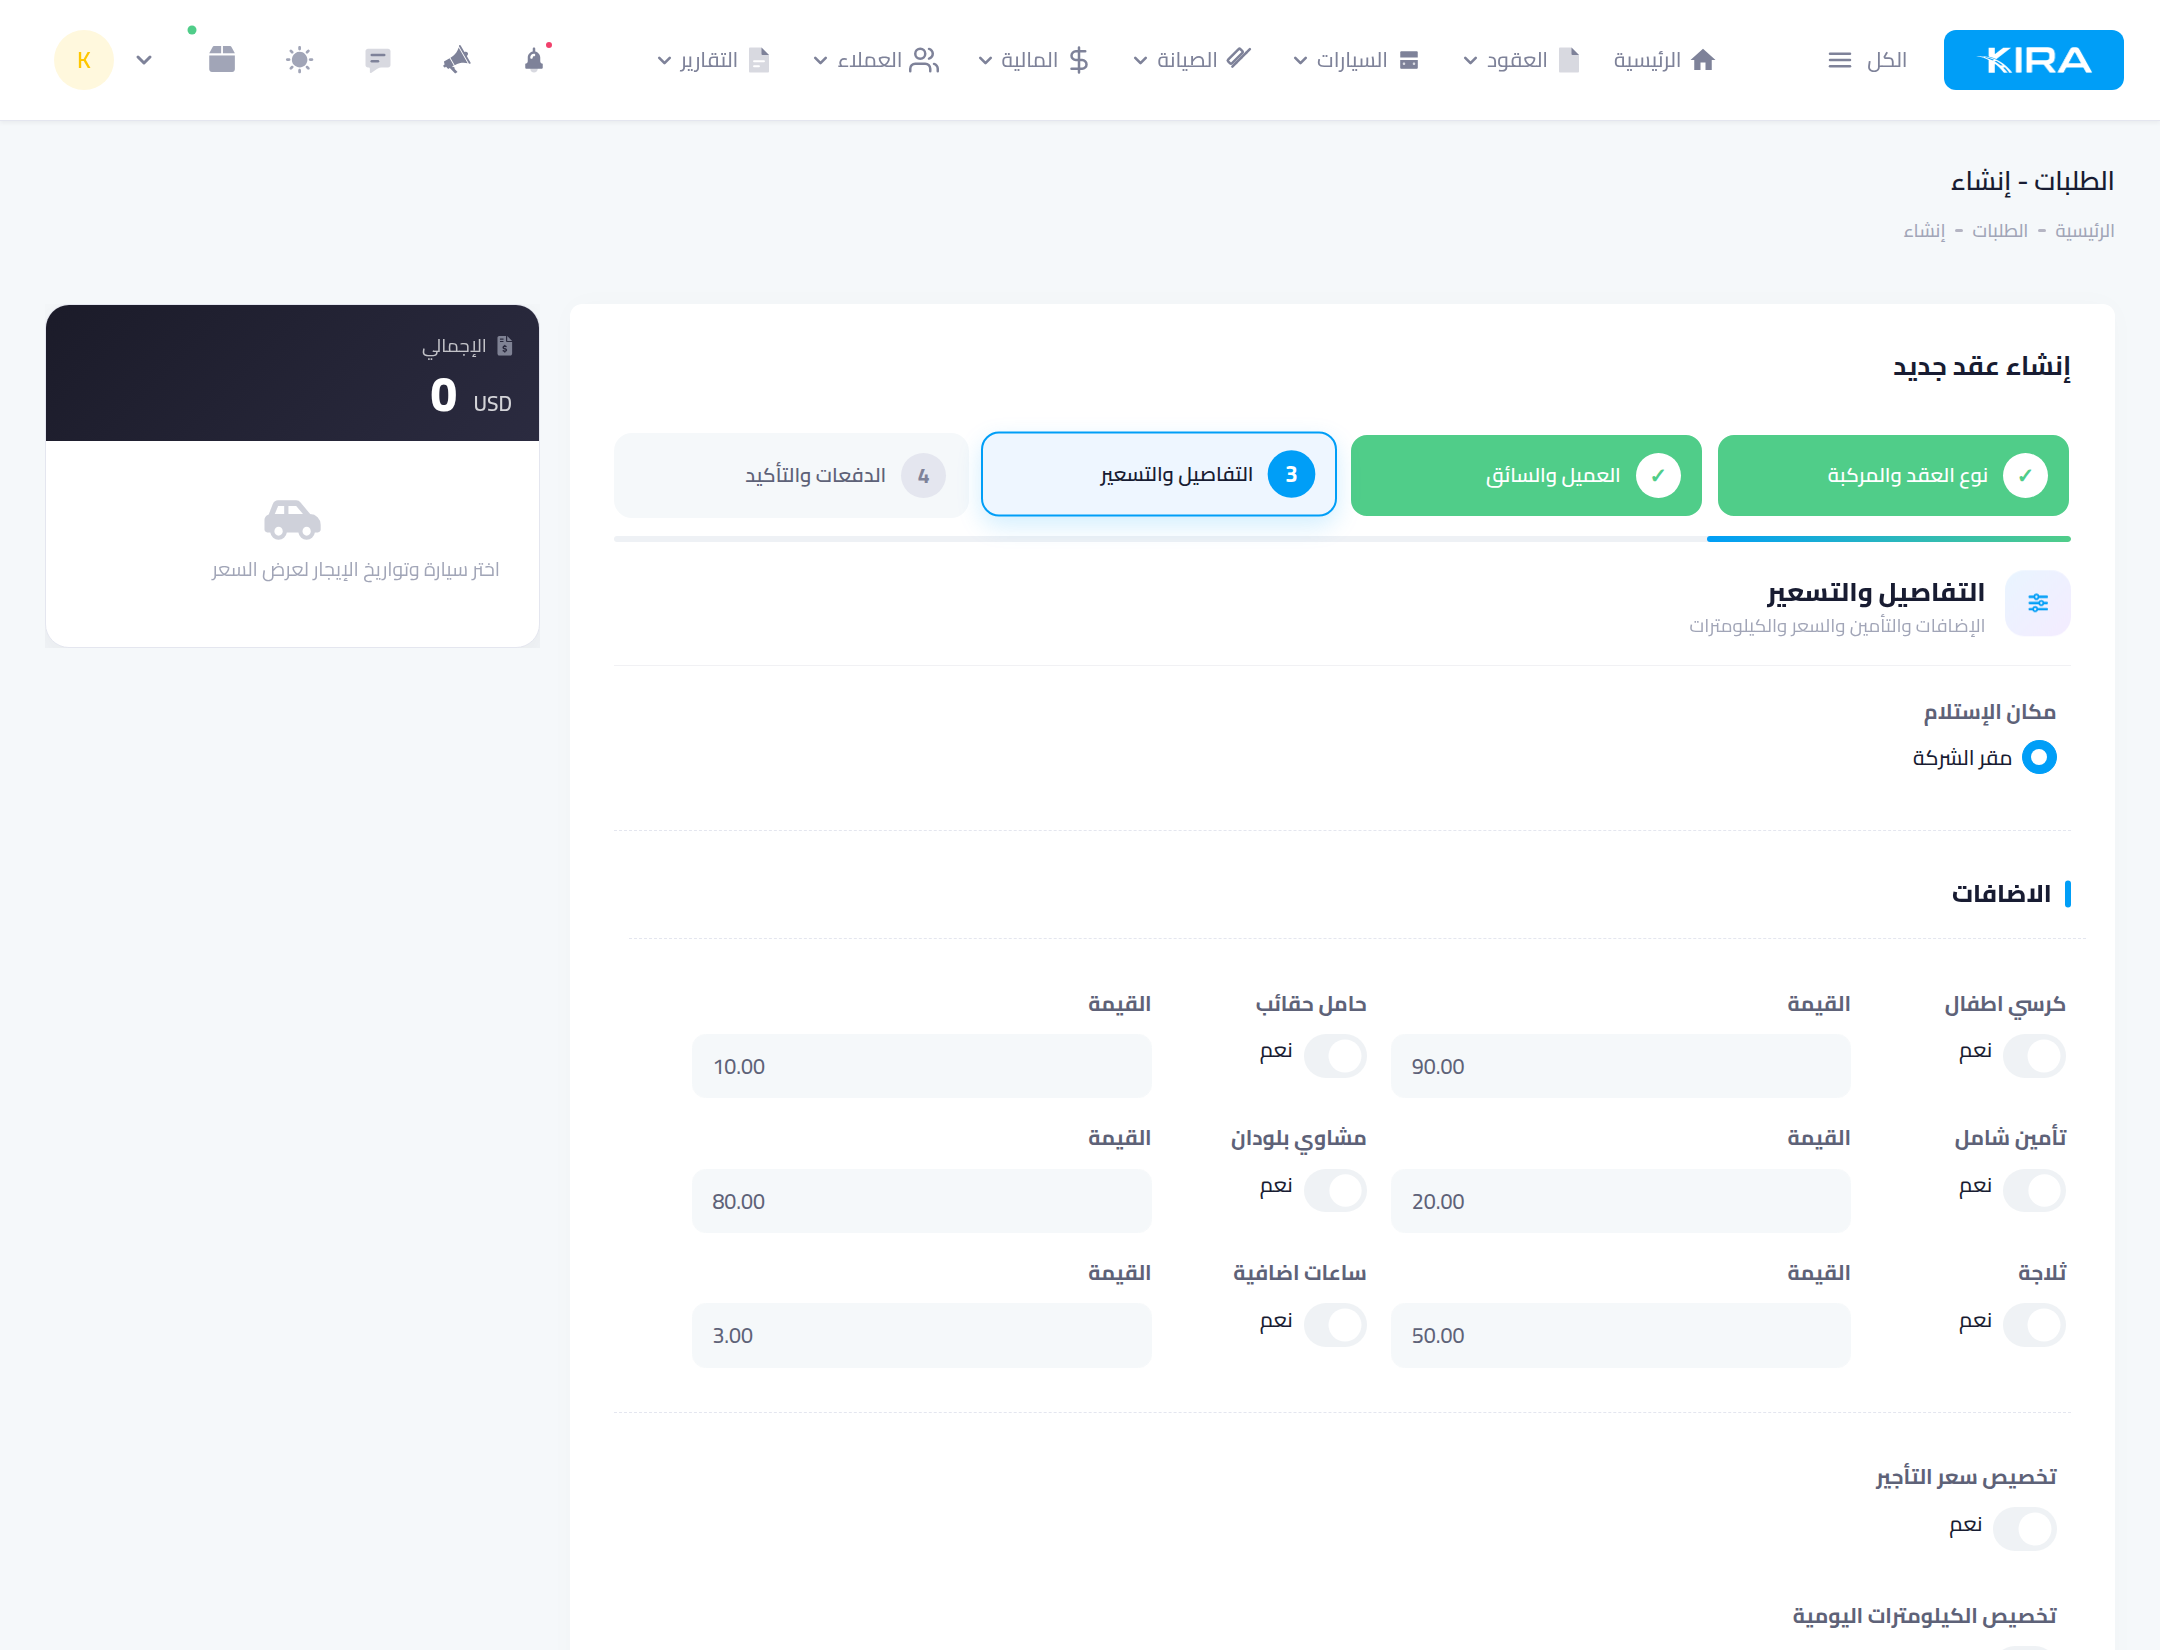
Task: Click the checkmark on العميل والسائق step
Action: tap(1658, 476)
